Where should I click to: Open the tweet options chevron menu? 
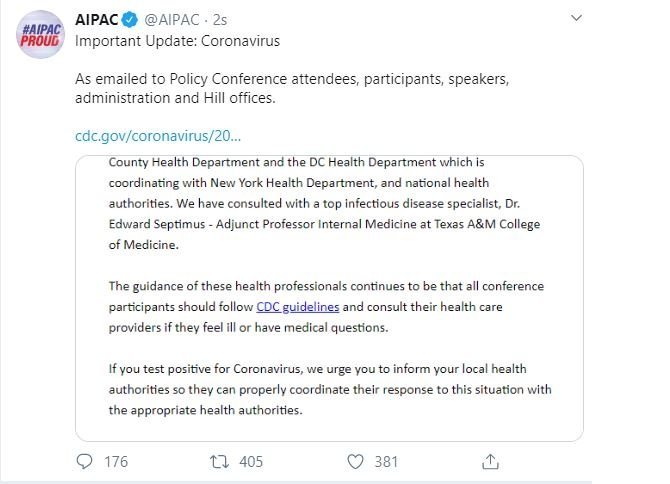[x=577, y=18]
